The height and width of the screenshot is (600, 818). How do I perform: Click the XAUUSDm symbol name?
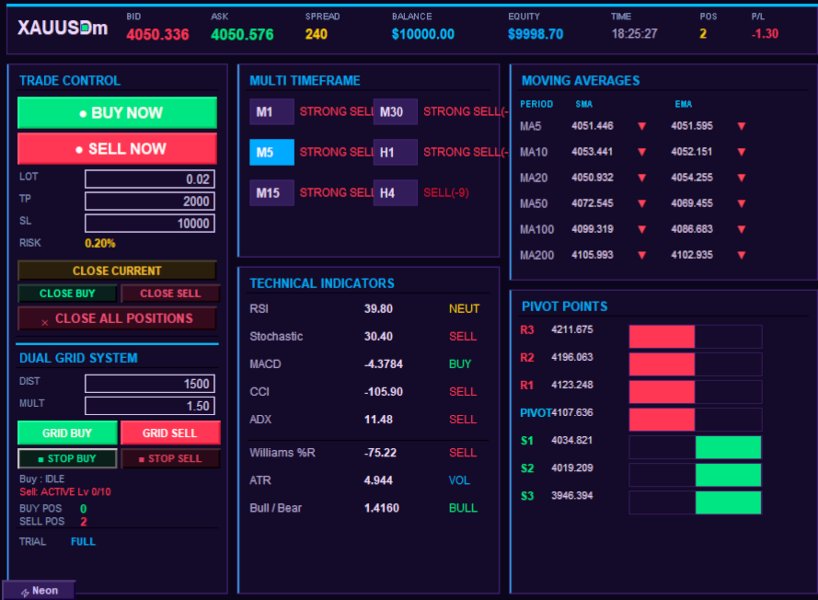point(63,28)
